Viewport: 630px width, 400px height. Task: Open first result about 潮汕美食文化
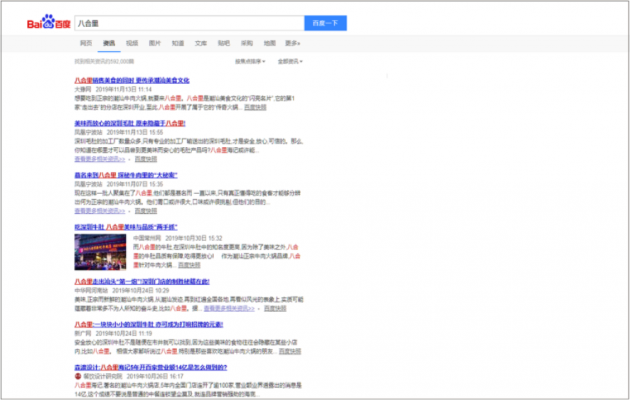[x=131, y=80]
